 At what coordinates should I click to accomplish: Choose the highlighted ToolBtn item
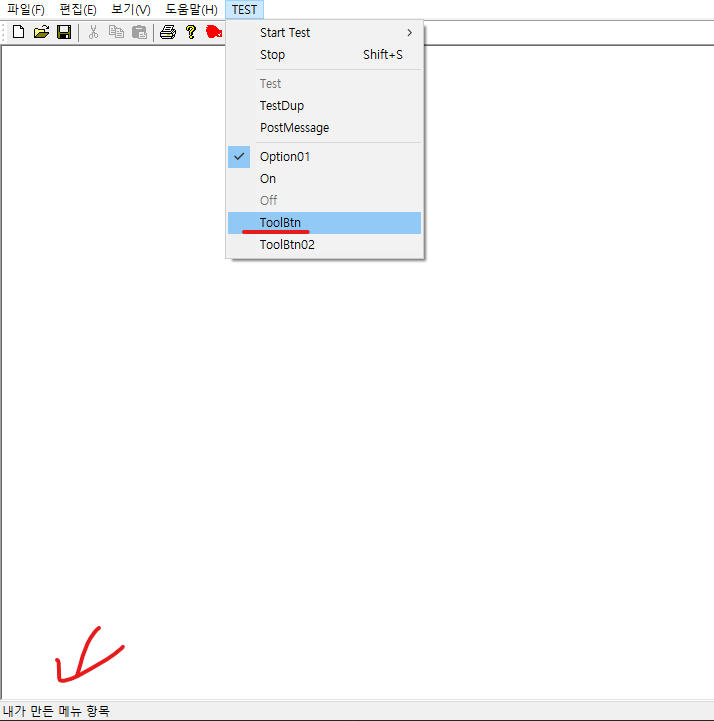pos(325,223)
